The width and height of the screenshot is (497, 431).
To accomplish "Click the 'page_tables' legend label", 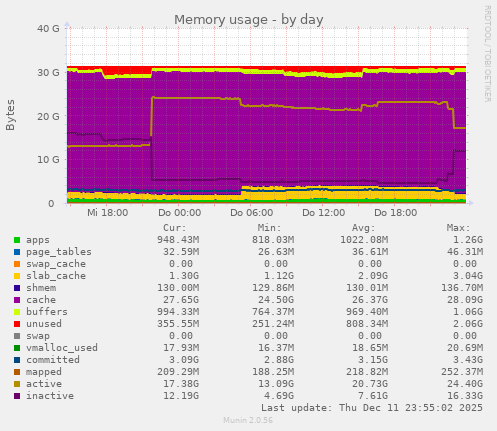I will click(x=59, y=252).
